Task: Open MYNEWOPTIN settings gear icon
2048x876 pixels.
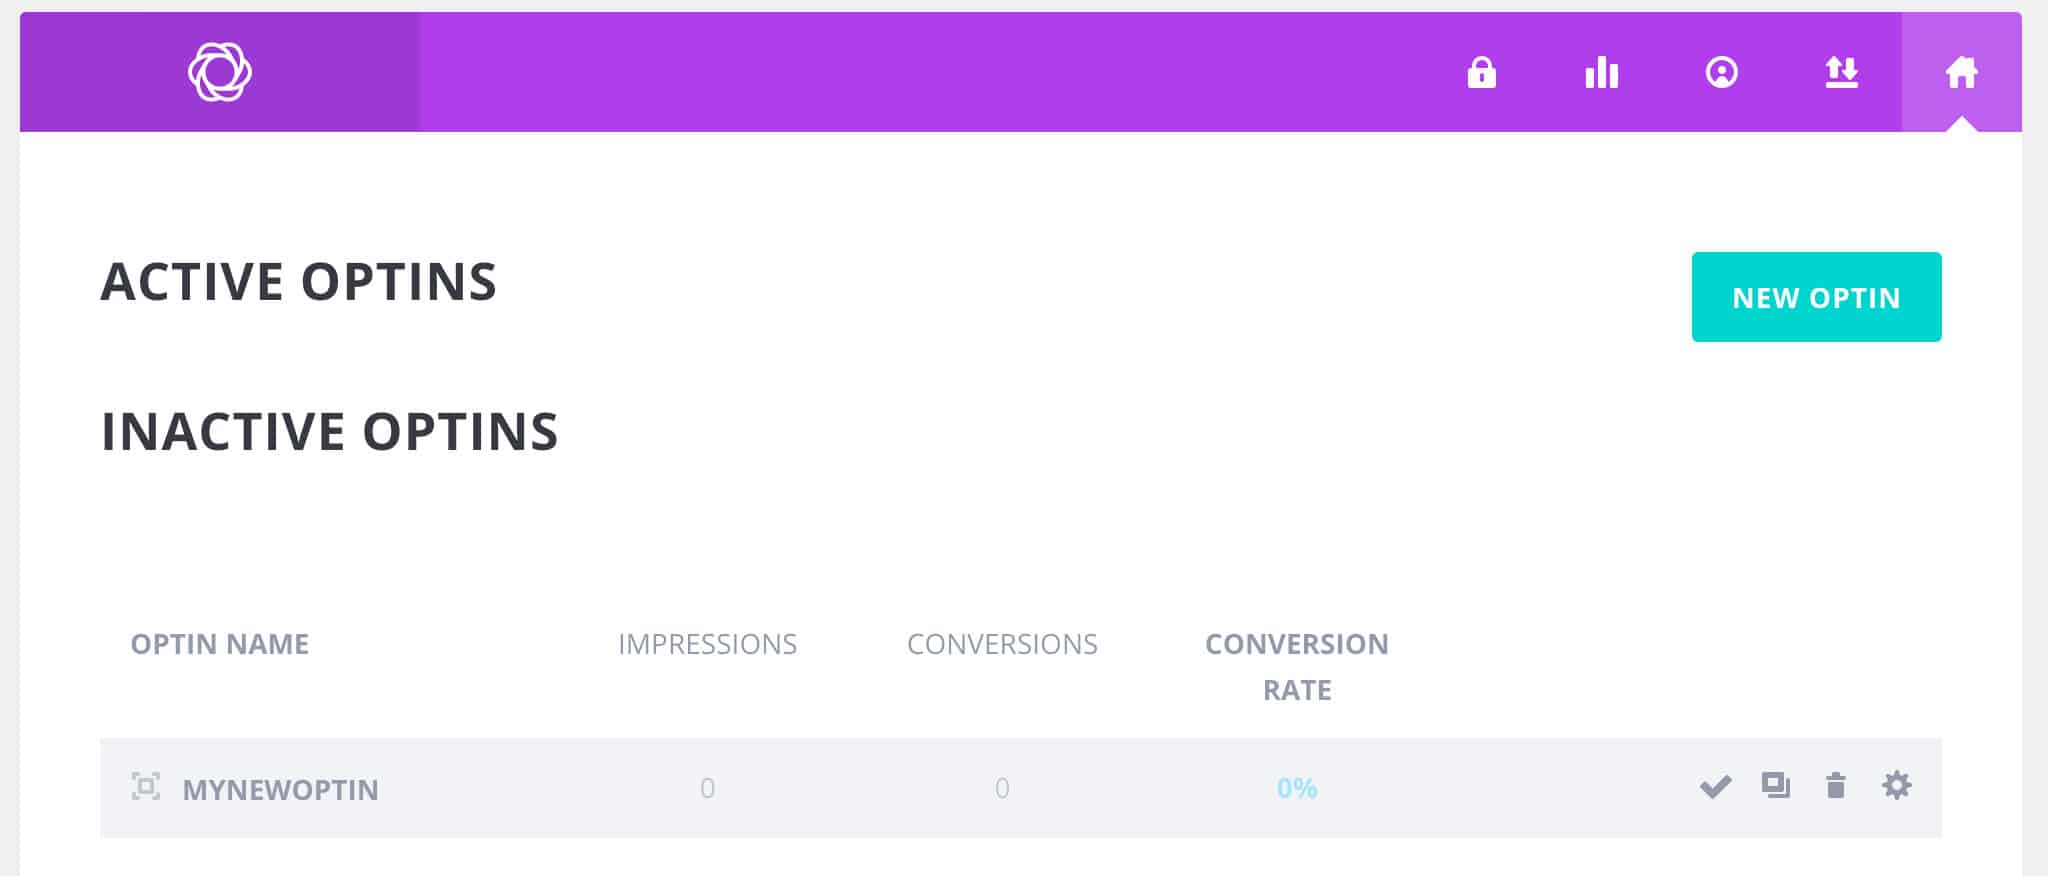Action: click(1896, 785)
